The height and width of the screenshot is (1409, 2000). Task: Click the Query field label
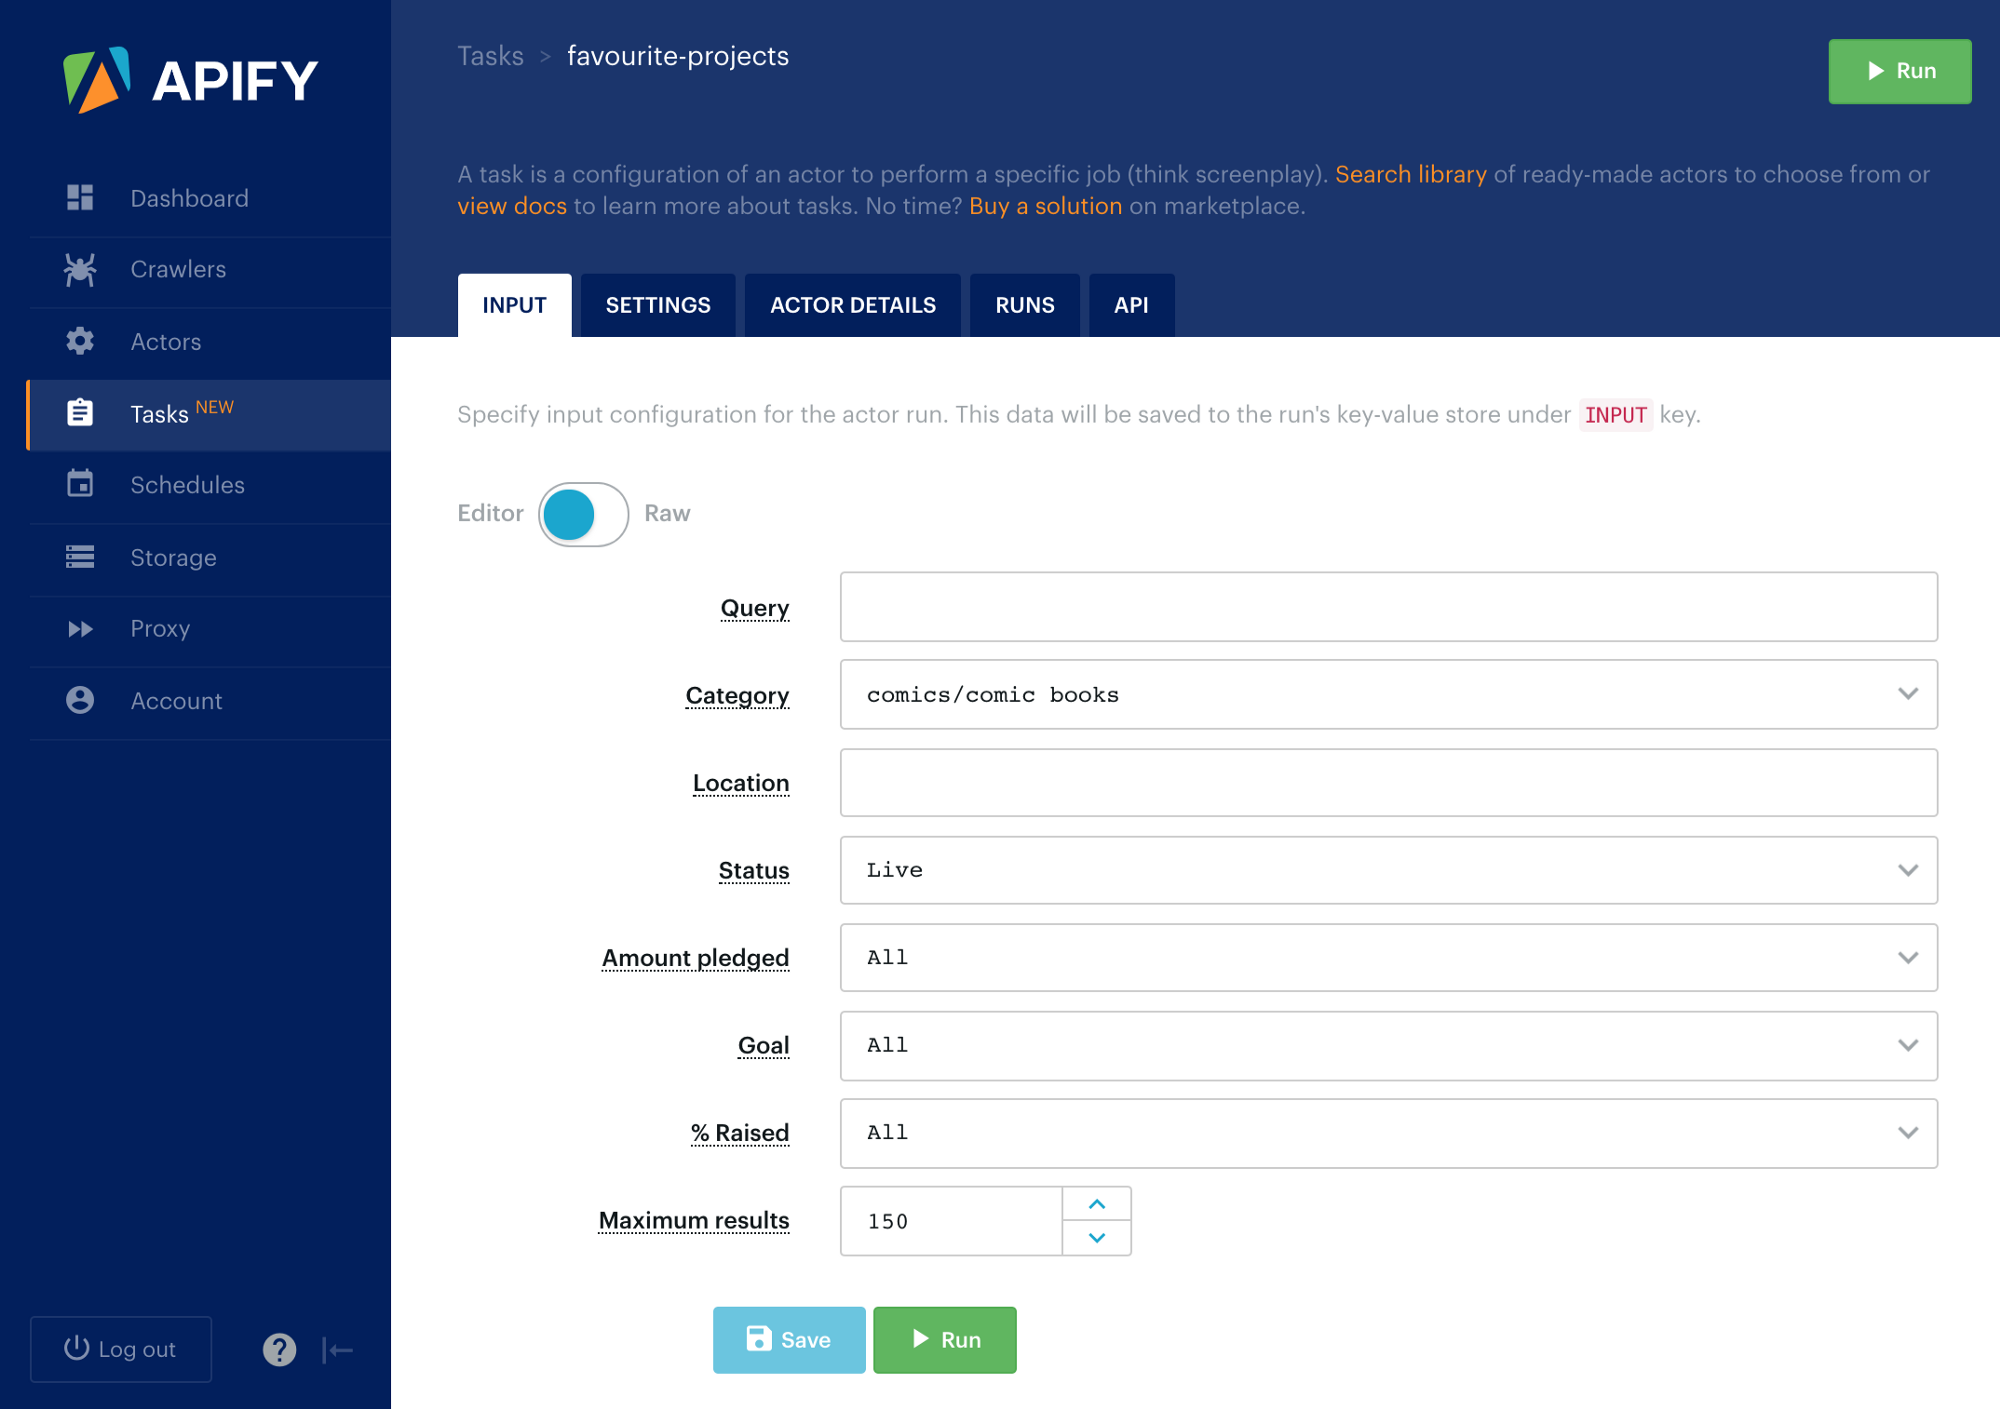coord(755,608)
